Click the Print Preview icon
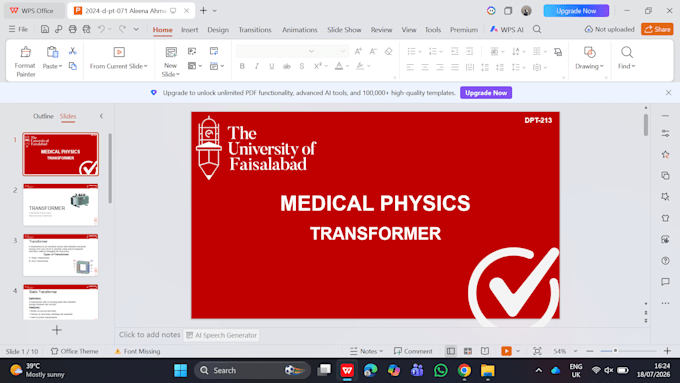This screenshot has height=383, width=680. (87, 29)
